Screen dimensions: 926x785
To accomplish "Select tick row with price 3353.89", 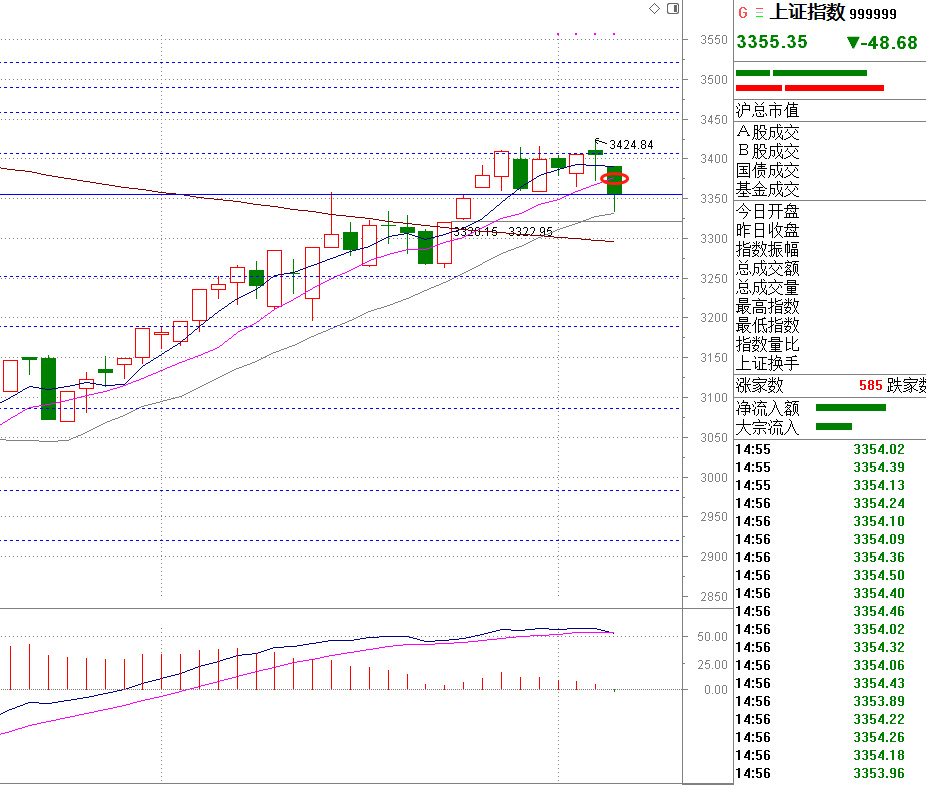I will [830, 701].
